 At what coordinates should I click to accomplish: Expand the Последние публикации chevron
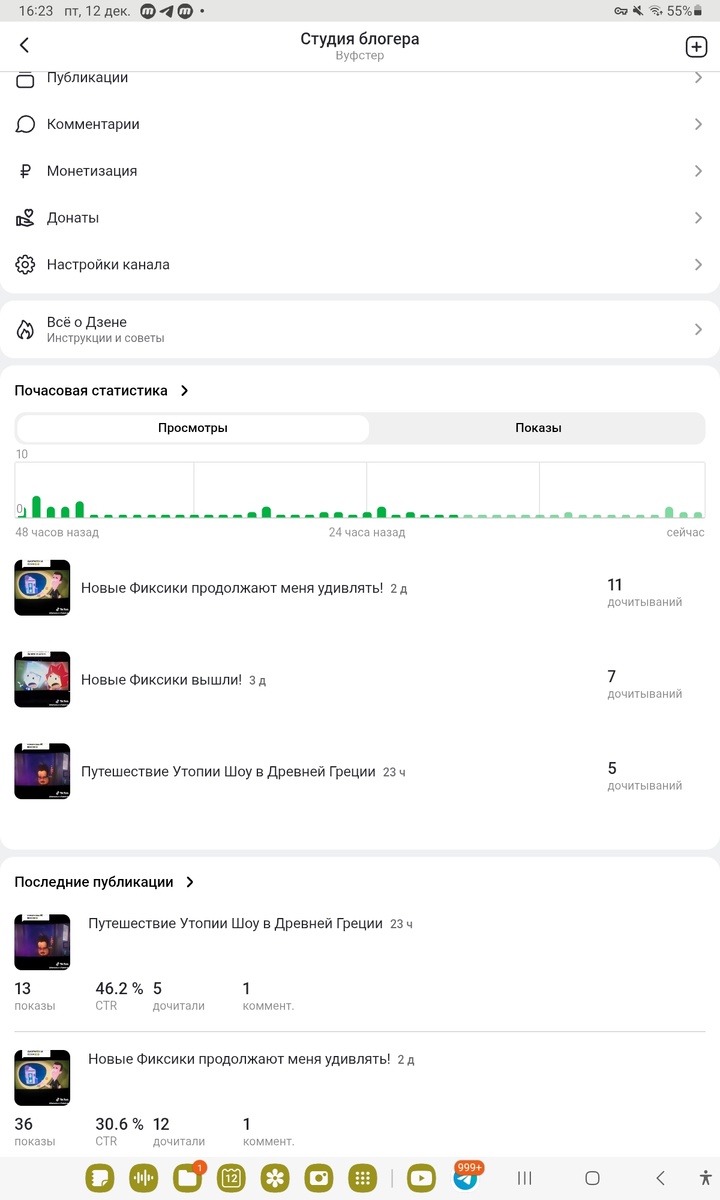190,882
